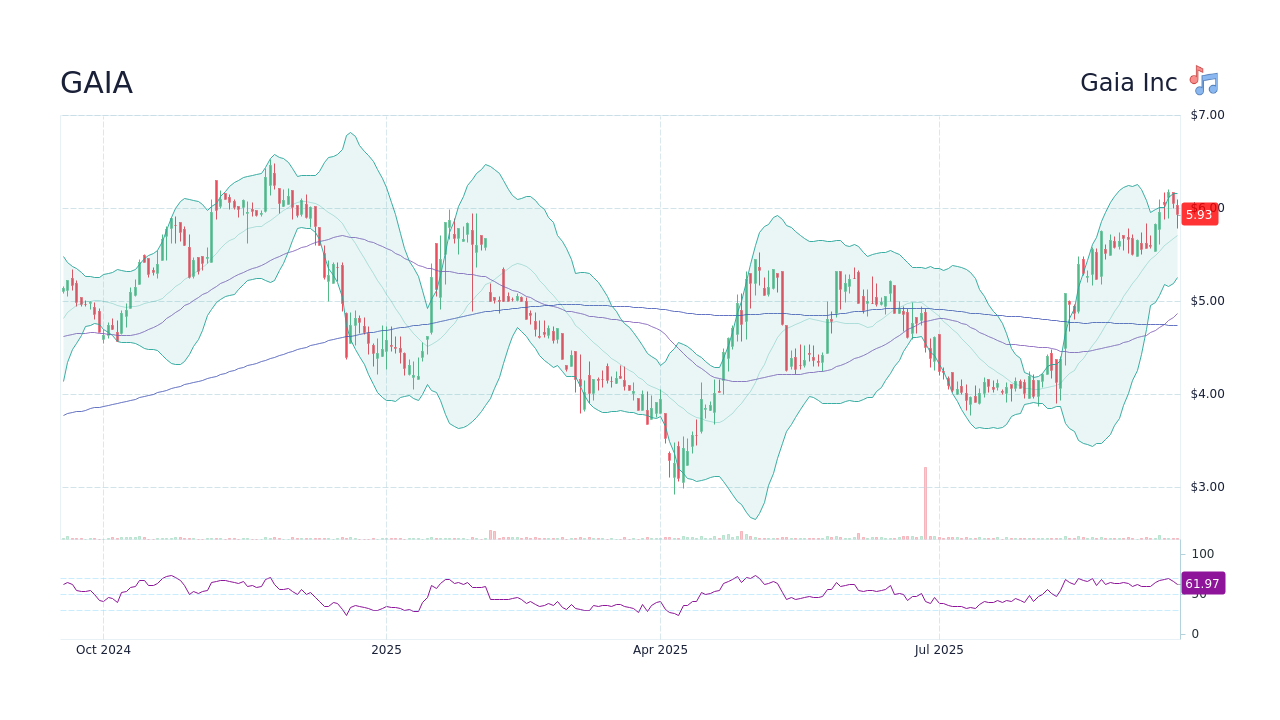Open the Gaia Inc company name link
The height and width of the screenshot is (720, 1280).
tap(1129, 82)
